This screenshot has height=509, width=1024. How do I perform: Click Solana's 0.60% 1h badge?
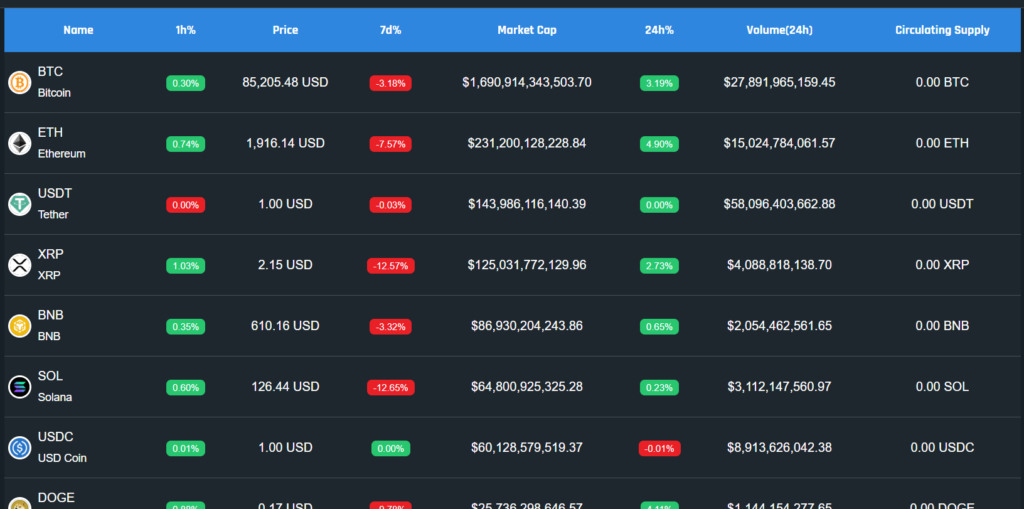coord(185,387)
